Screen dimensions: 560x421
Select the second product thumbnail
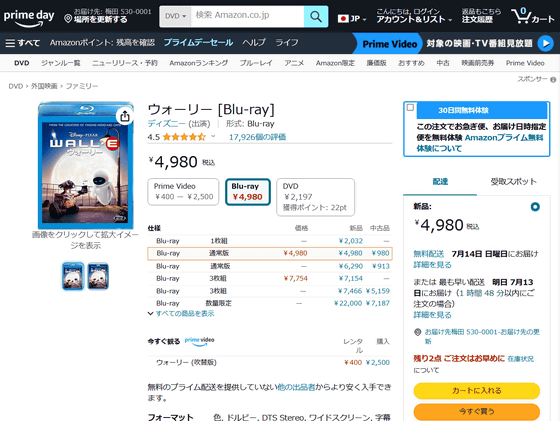pyautogui.click(x=98, y=276)
